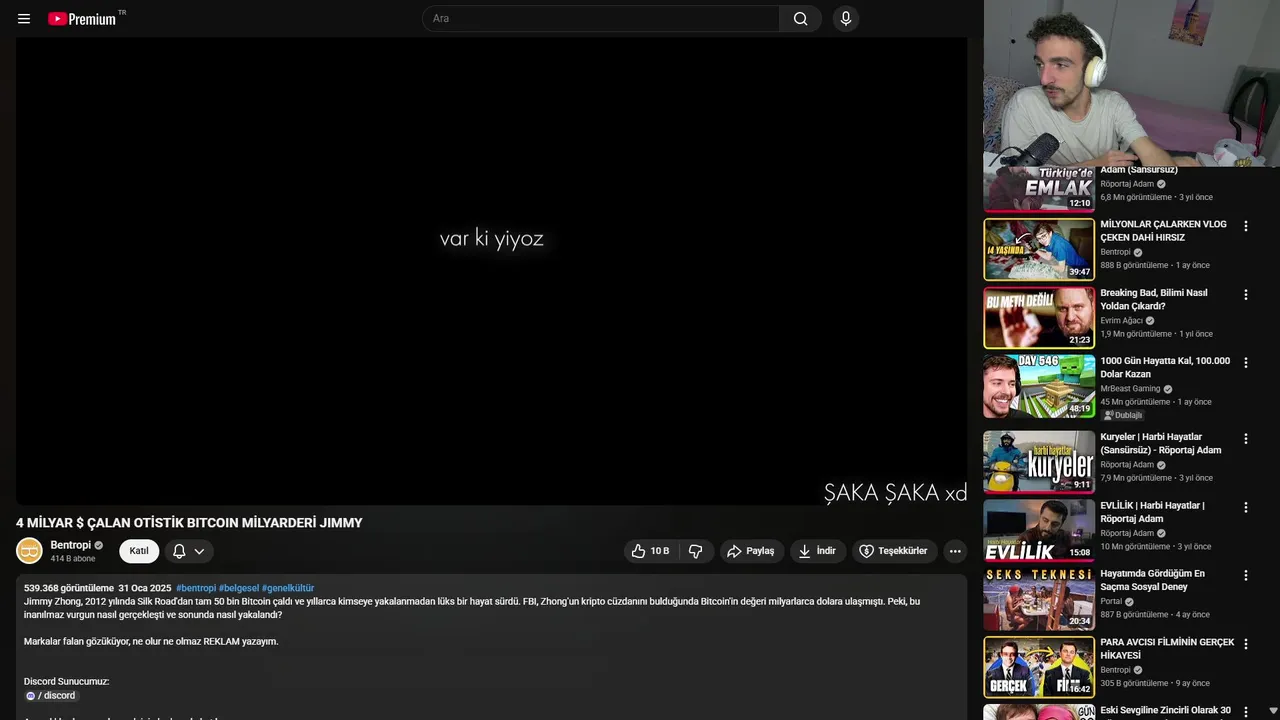Image resolution: width=1280 pixels, height=720 pixels.
Task: Click the Dublajlı badge on MrBeast video
Action: pyautogui.click(x=1122, y=415)
